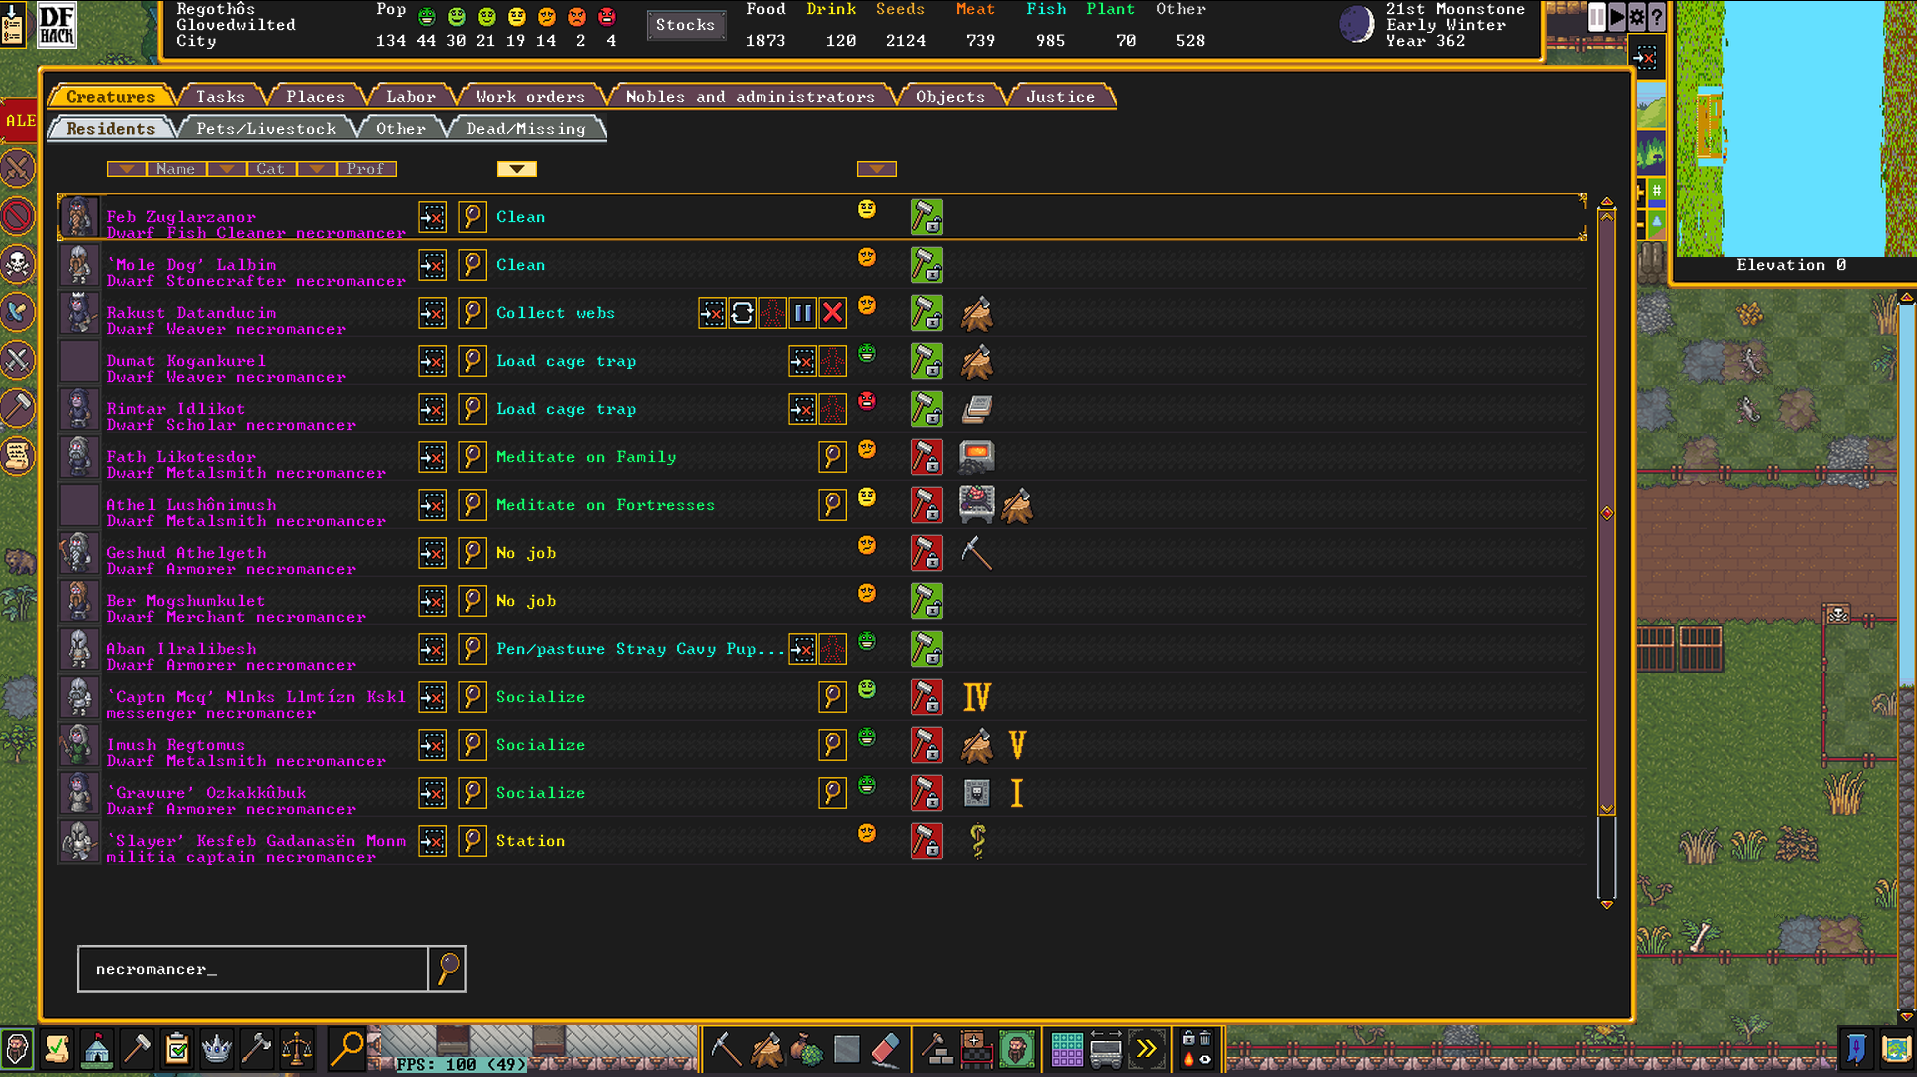Open the DFHack logo menu
1917x1077 pixels.
tap(56, 25)
